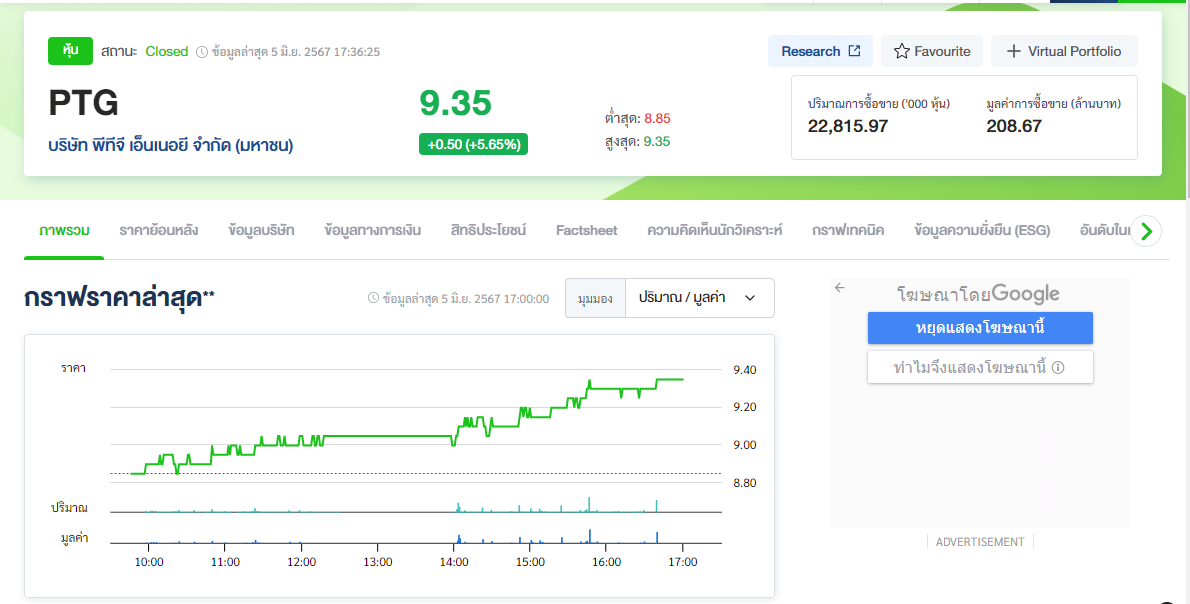1190x604 pixels.
Task: Click the last price 9.35 in large green
Action: 455,103
